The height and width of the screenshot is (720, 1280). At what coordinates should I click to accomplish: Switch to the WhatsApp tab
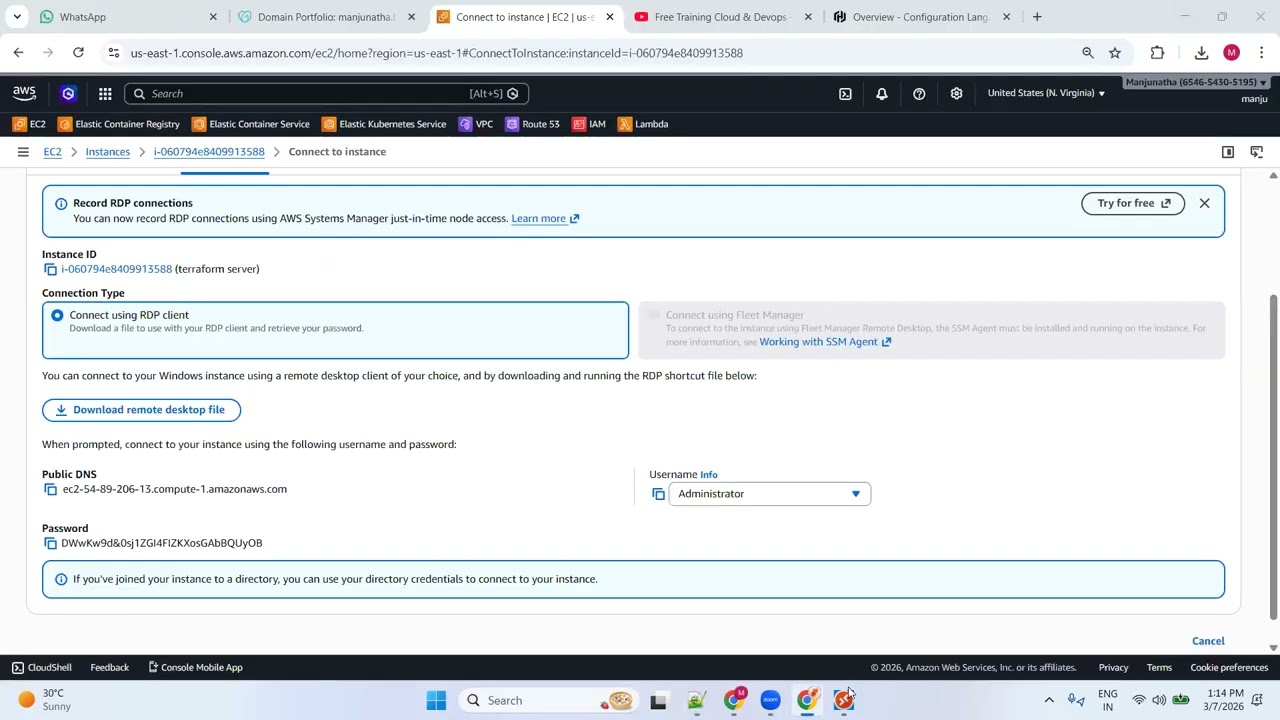tap(126, 17)
